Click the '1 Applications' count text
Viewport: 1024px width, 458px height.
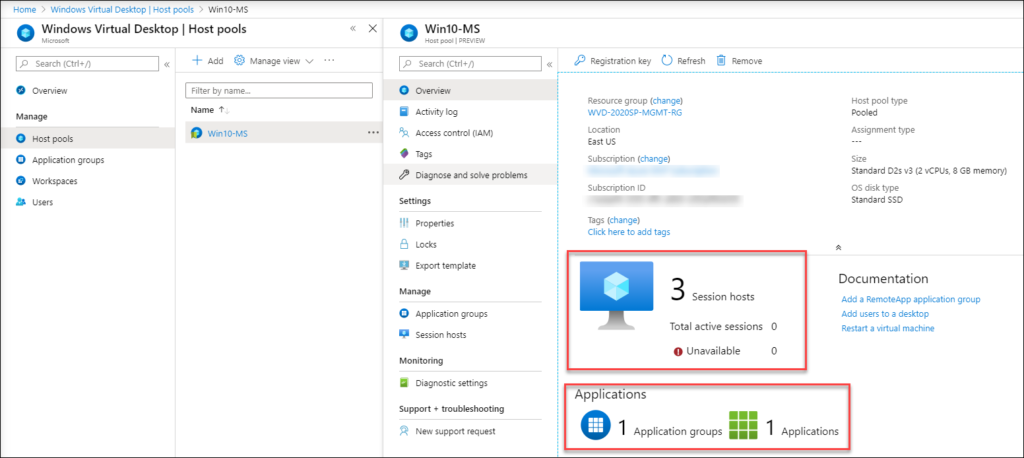(x=802, y=429)
